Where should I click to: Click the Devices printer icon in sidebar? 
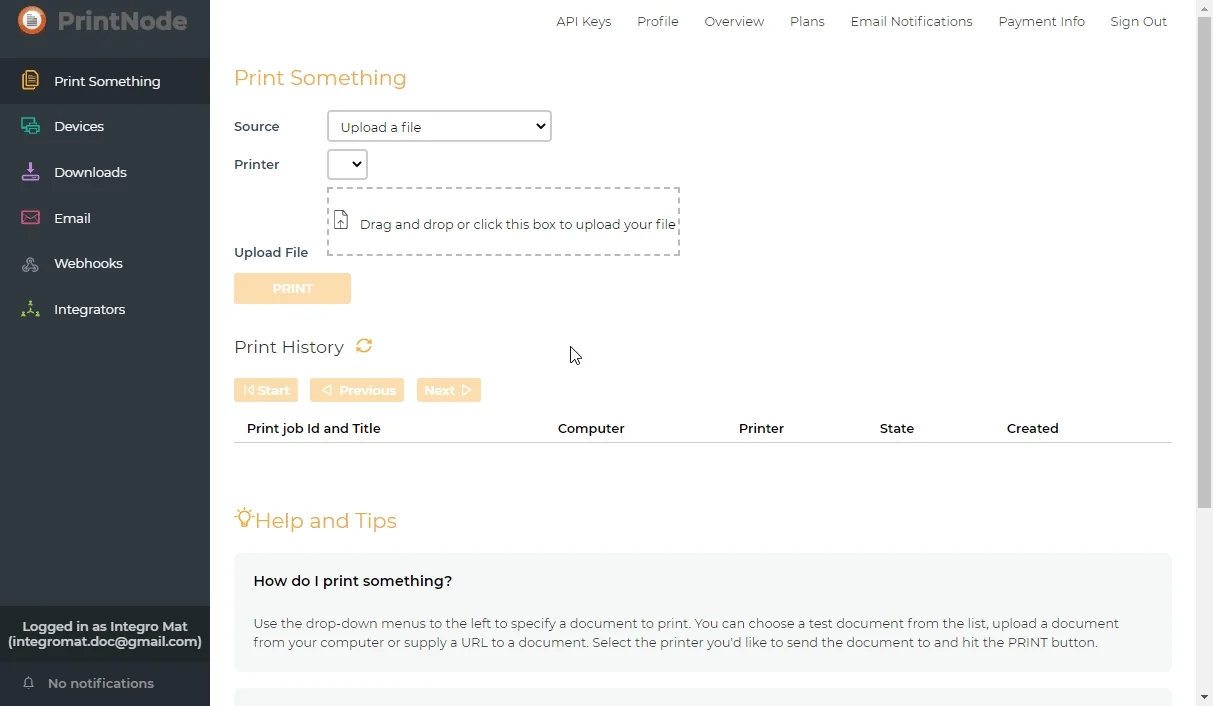pyautogui.click(x=31, y=126)
